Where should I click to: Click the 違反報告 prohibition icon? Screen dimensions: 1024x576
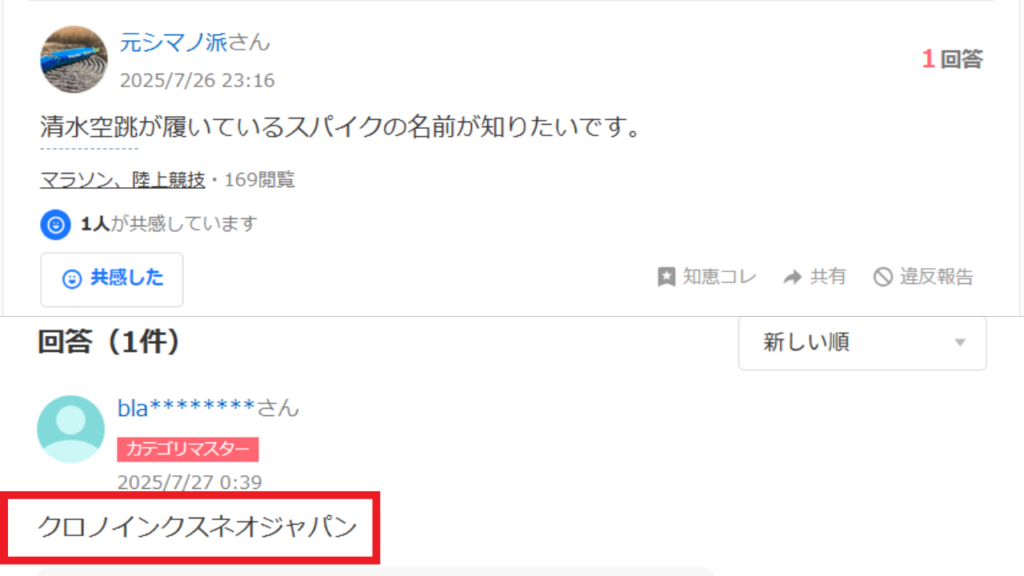pyautogui.click(x=883, y=277)
